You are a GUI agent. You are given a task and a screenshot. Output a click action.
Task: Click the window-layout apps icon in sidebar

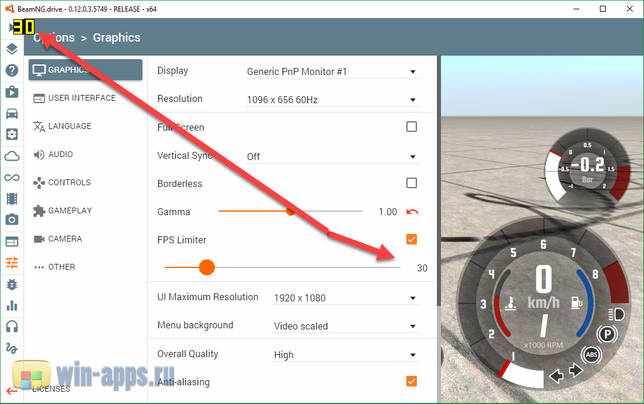coord(12,241)
